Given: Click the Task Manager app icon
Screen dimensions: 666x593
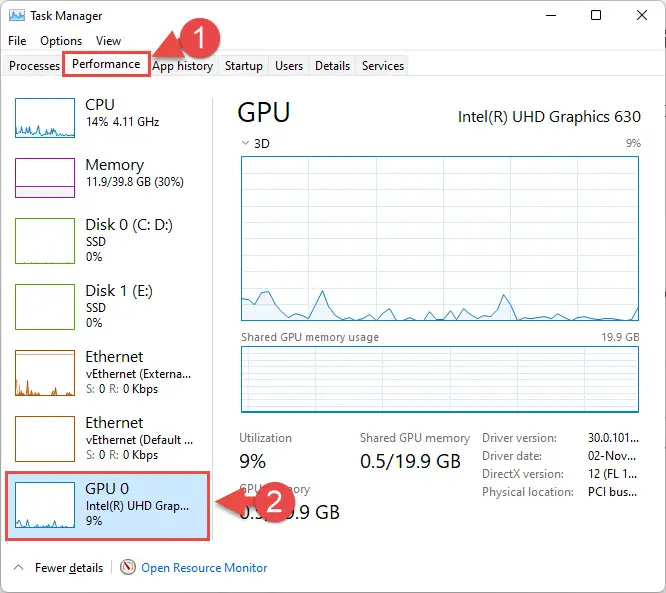Looking at the screenshot, I should (17, 16).
